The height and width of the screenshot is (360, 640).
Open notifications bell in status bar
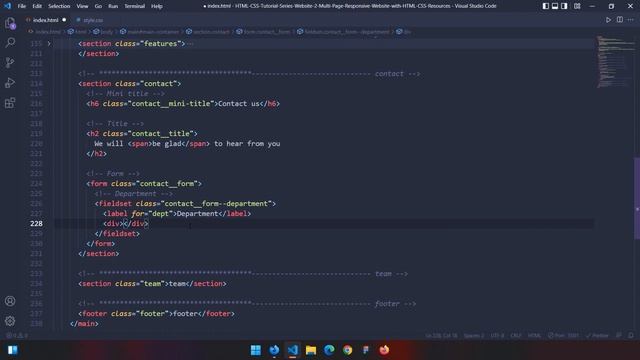coord(631,336)
